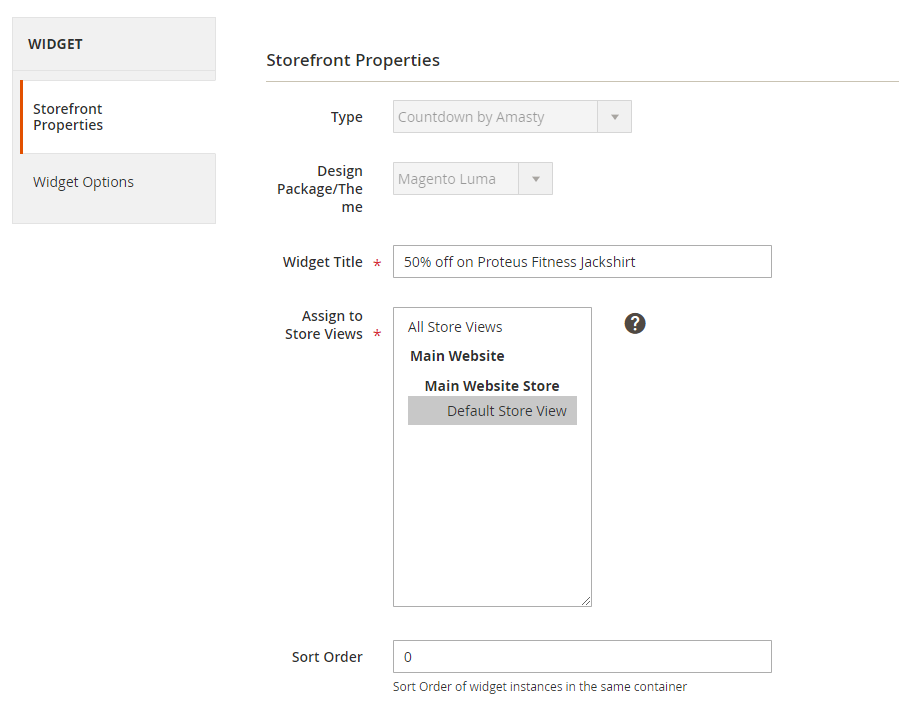
Task: Click the help question mark icon
Action: 635,323
